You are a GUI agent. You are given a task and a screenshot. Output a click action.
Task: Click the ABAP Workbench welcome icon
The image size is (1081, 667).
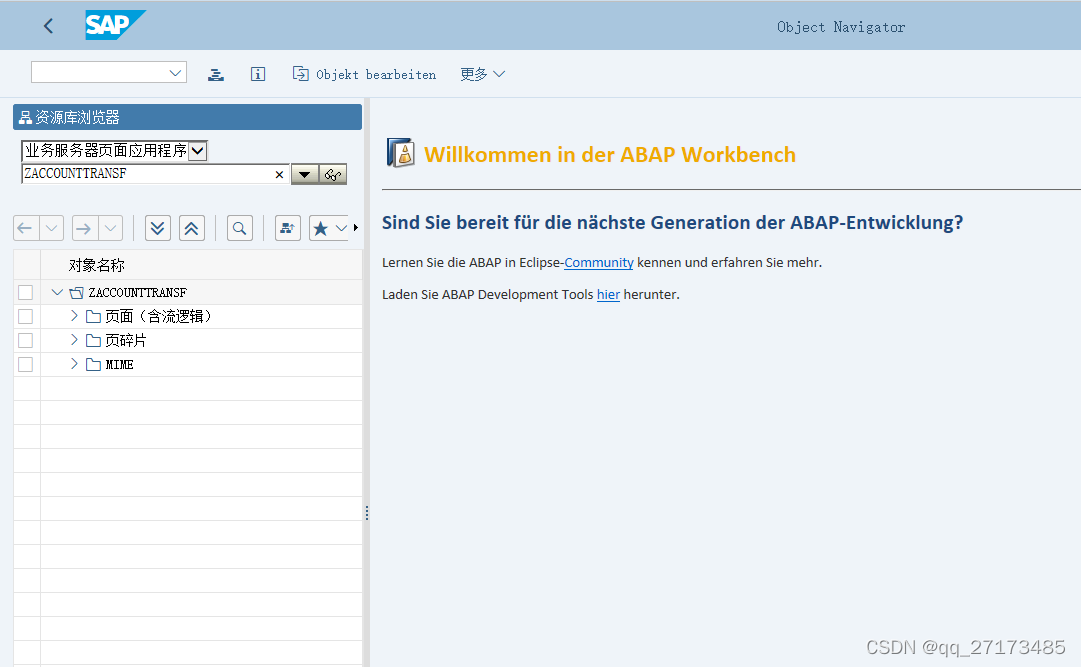pyautogui.click(x=401, y=152)
